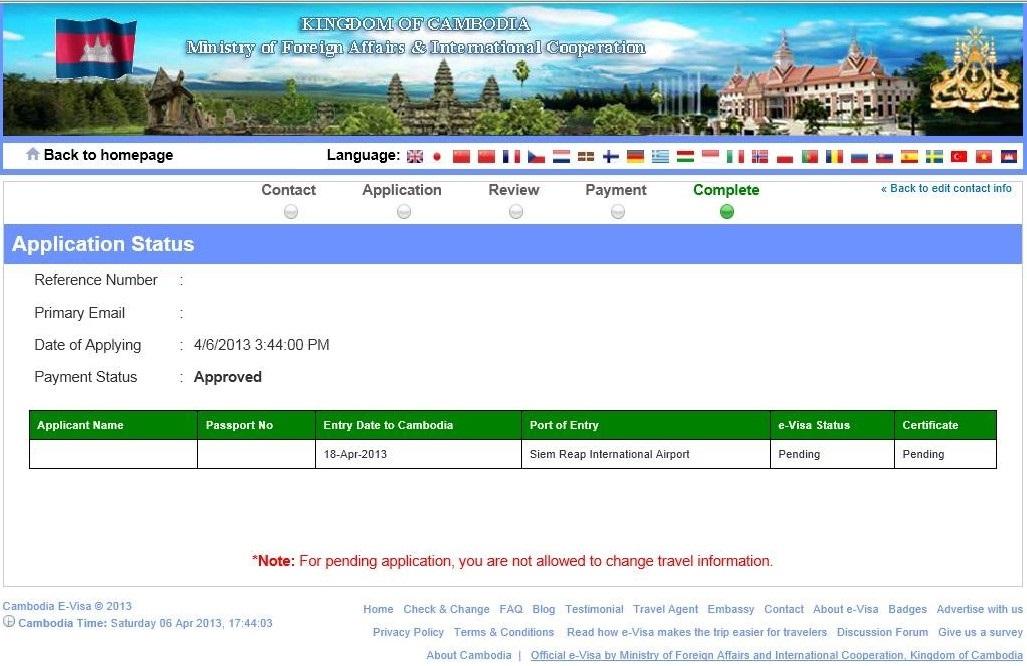The width and height of the screenshot is (1027, 666).
Task: Click the green Complete step indicator
Action: click(x=727, y=212)
